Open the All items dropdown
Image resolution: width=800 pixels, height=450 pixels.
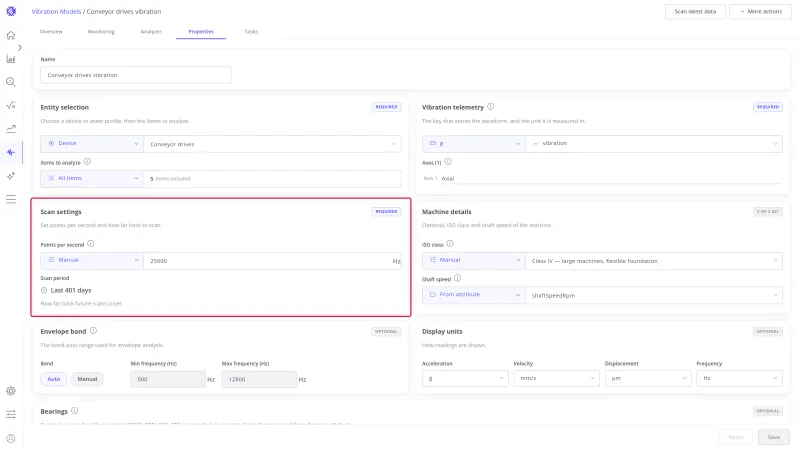tap(92, 179)
